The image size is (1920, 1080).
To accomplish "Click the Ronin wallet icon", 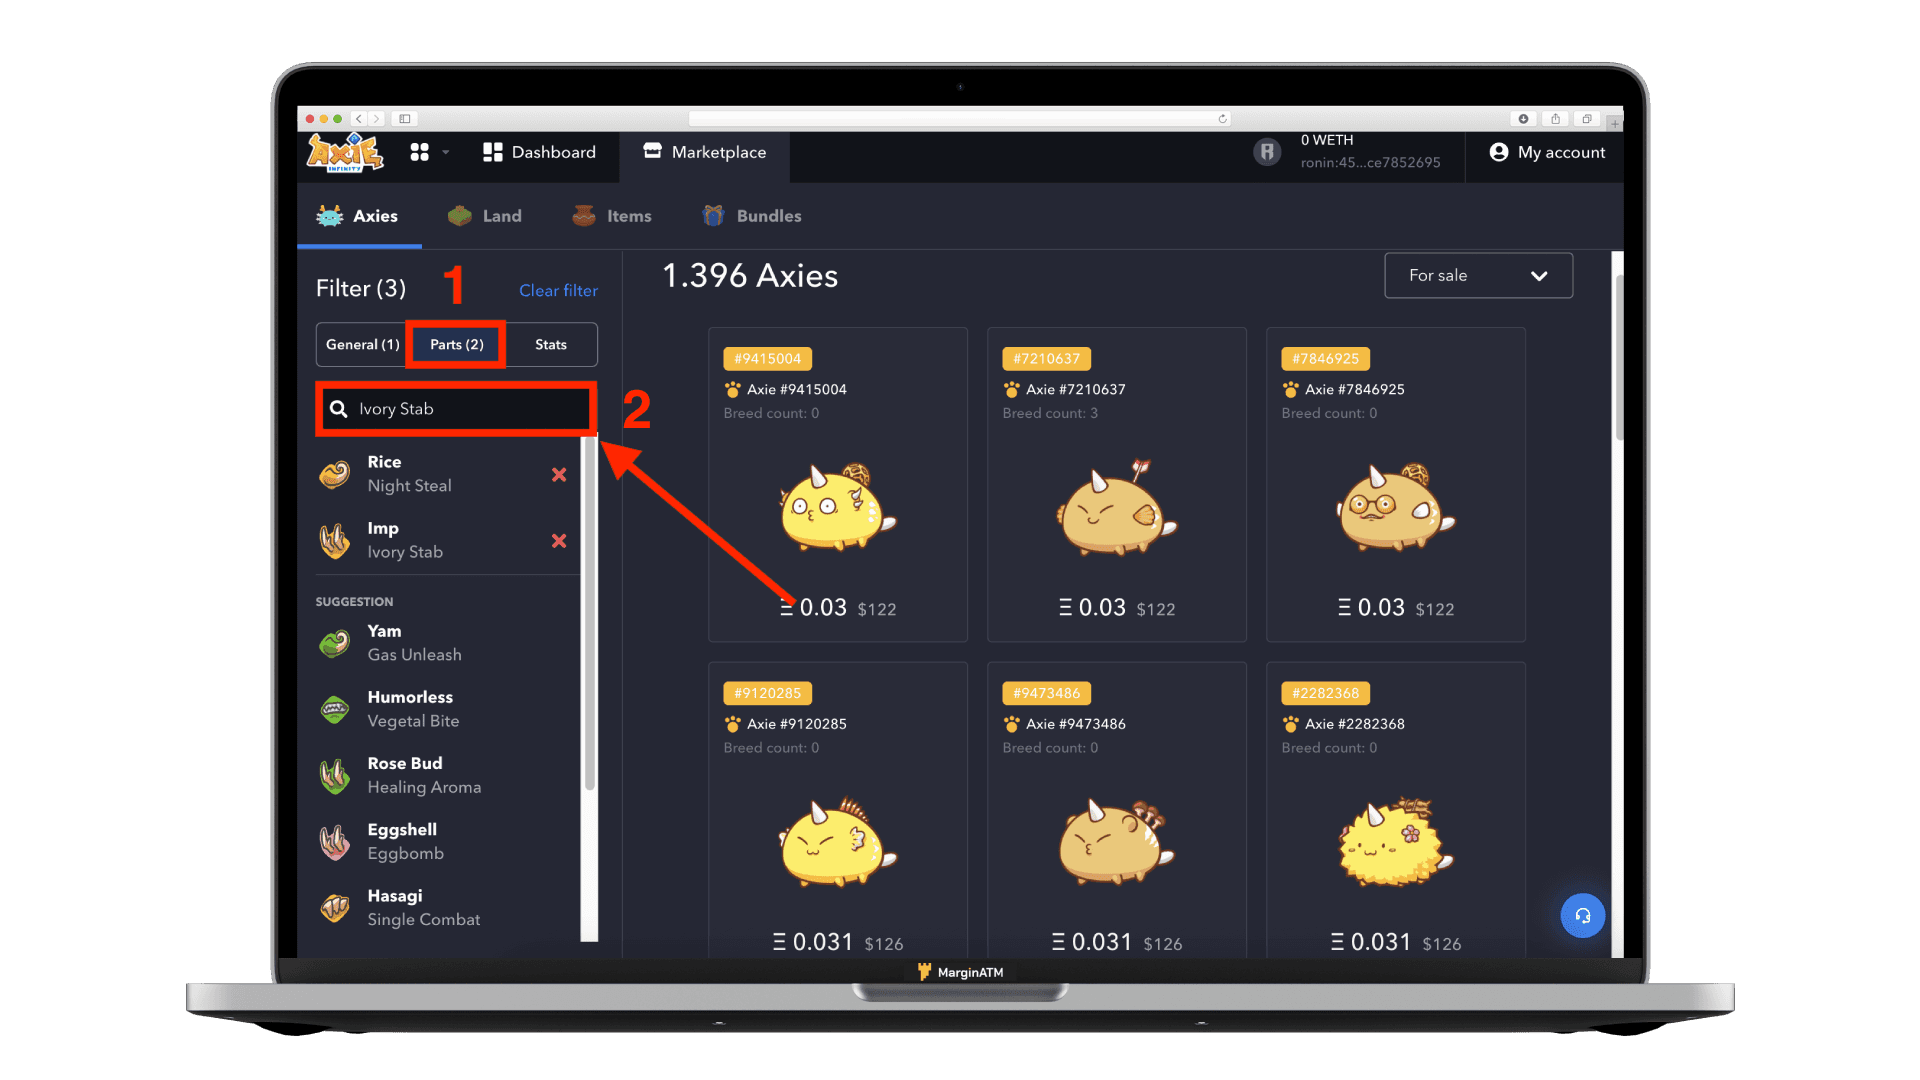I will [x=1267, y=152].
